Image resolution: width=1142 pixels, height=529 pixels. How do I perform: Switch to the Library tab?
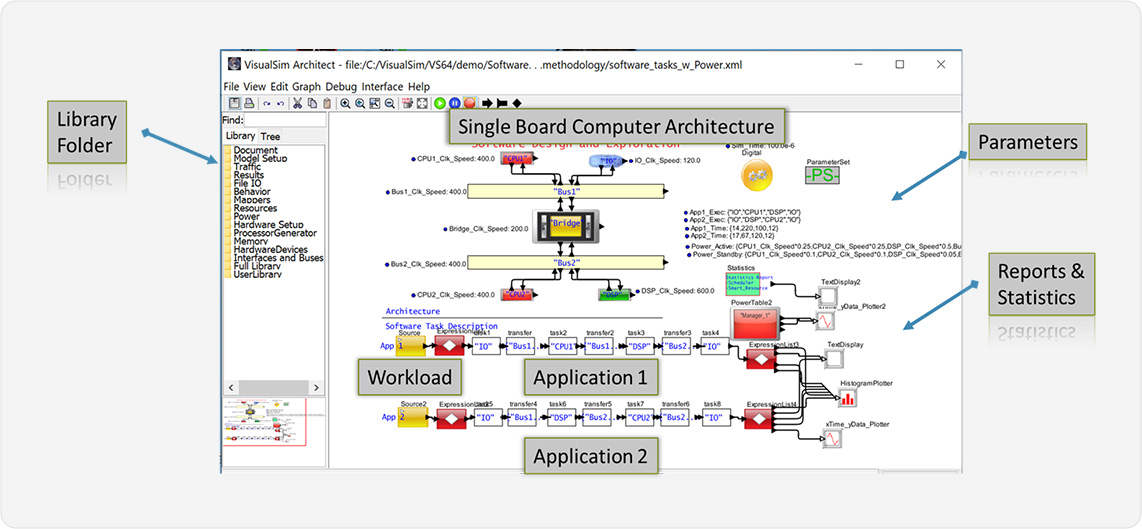click(x=240, y=136)
